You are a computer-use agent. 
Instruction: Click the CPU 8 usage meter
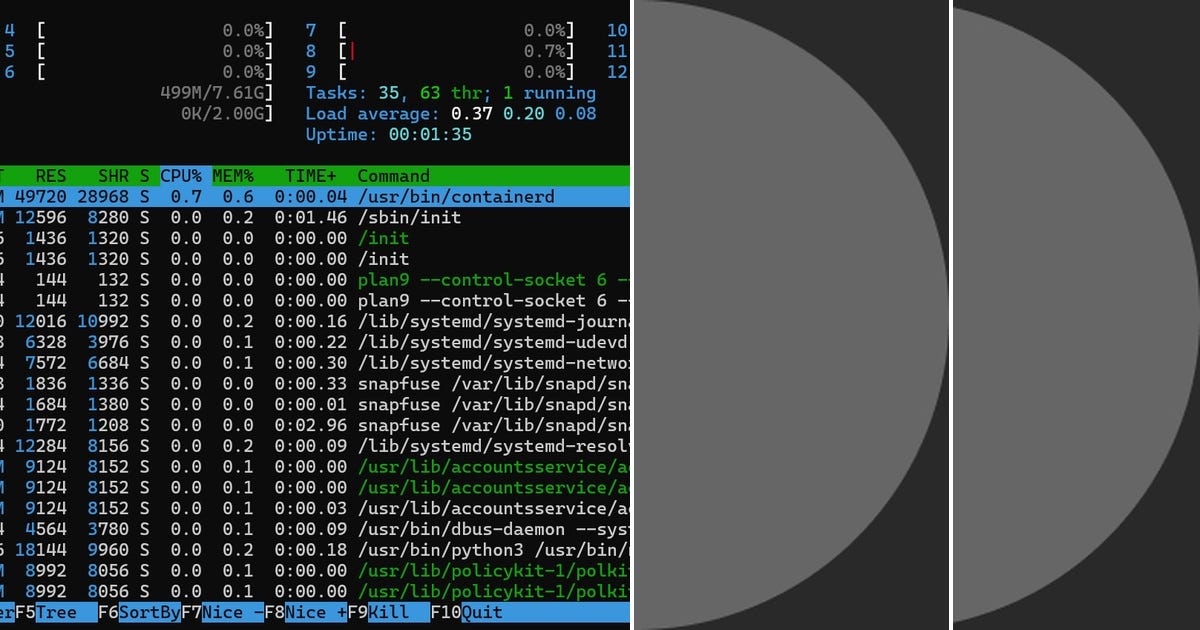point(440,51)
